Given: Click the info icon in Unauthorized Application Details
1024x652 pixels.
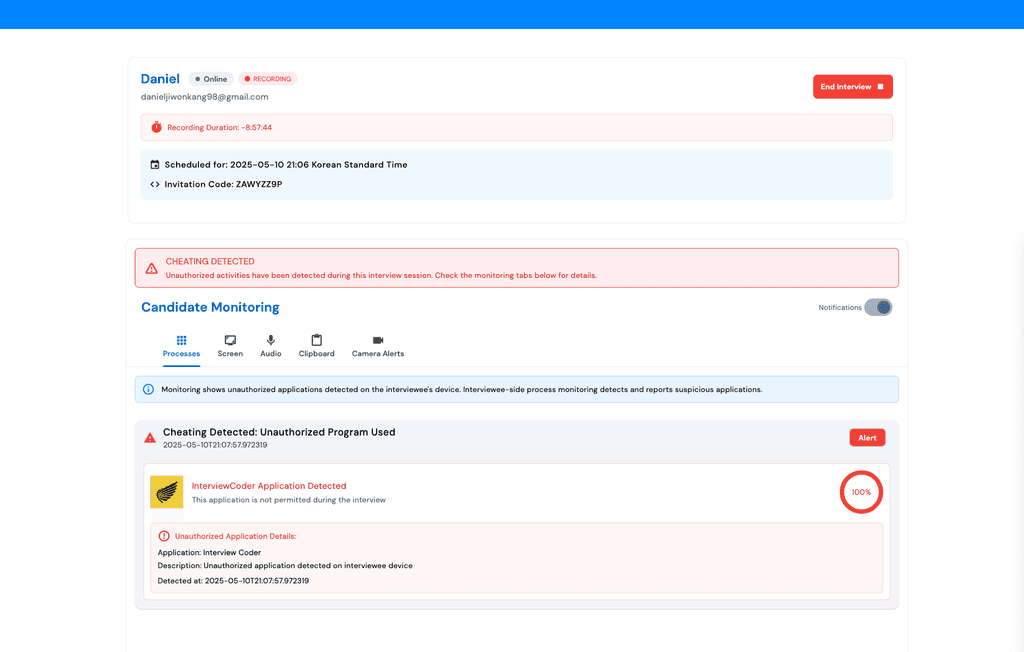Looking at the screenshot, I should coord(164,536).
